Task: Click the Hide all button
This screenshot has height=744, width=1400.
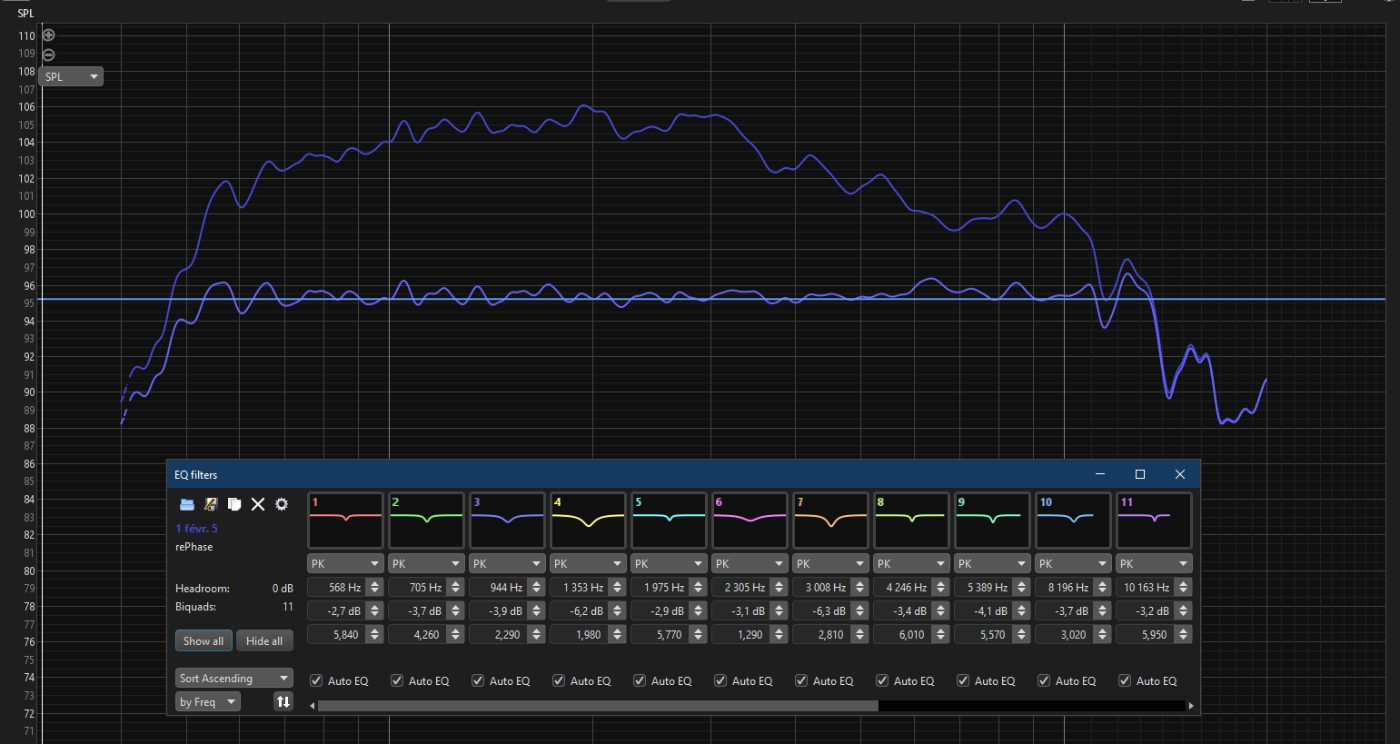Action: click(x=264, y=641)
